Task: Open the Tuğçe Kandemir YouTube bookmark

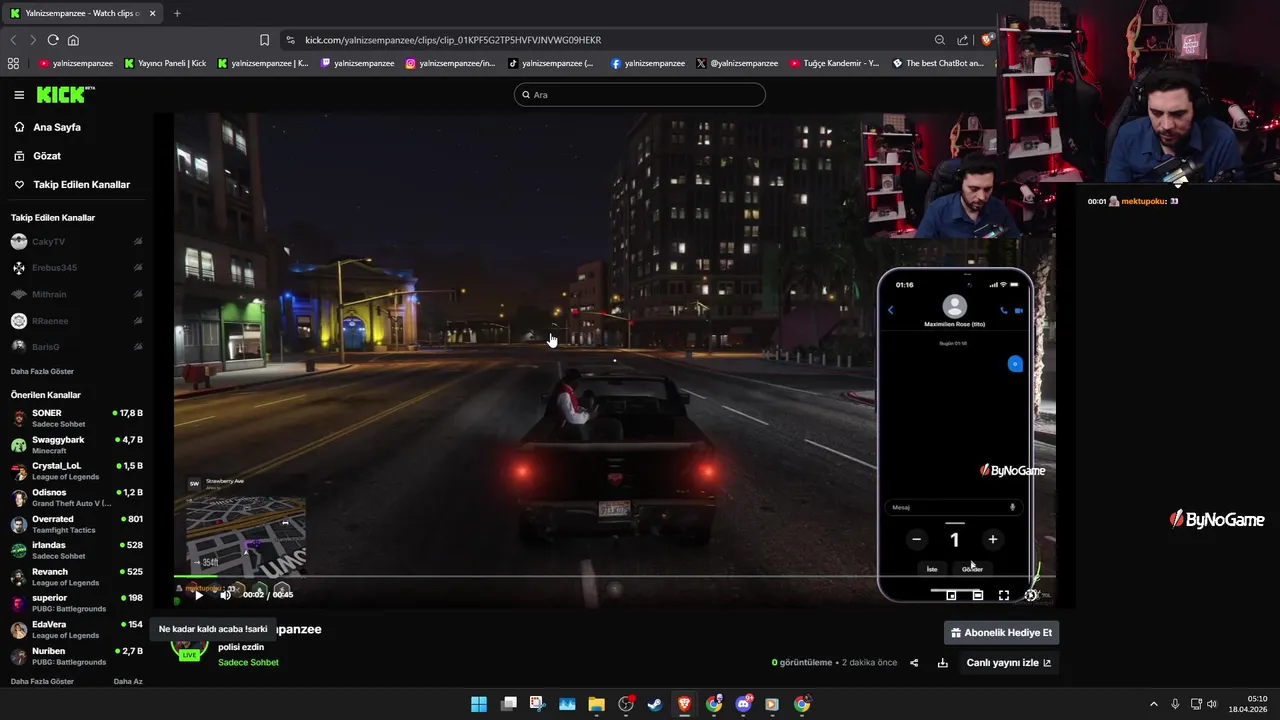Action: point(834,63)
